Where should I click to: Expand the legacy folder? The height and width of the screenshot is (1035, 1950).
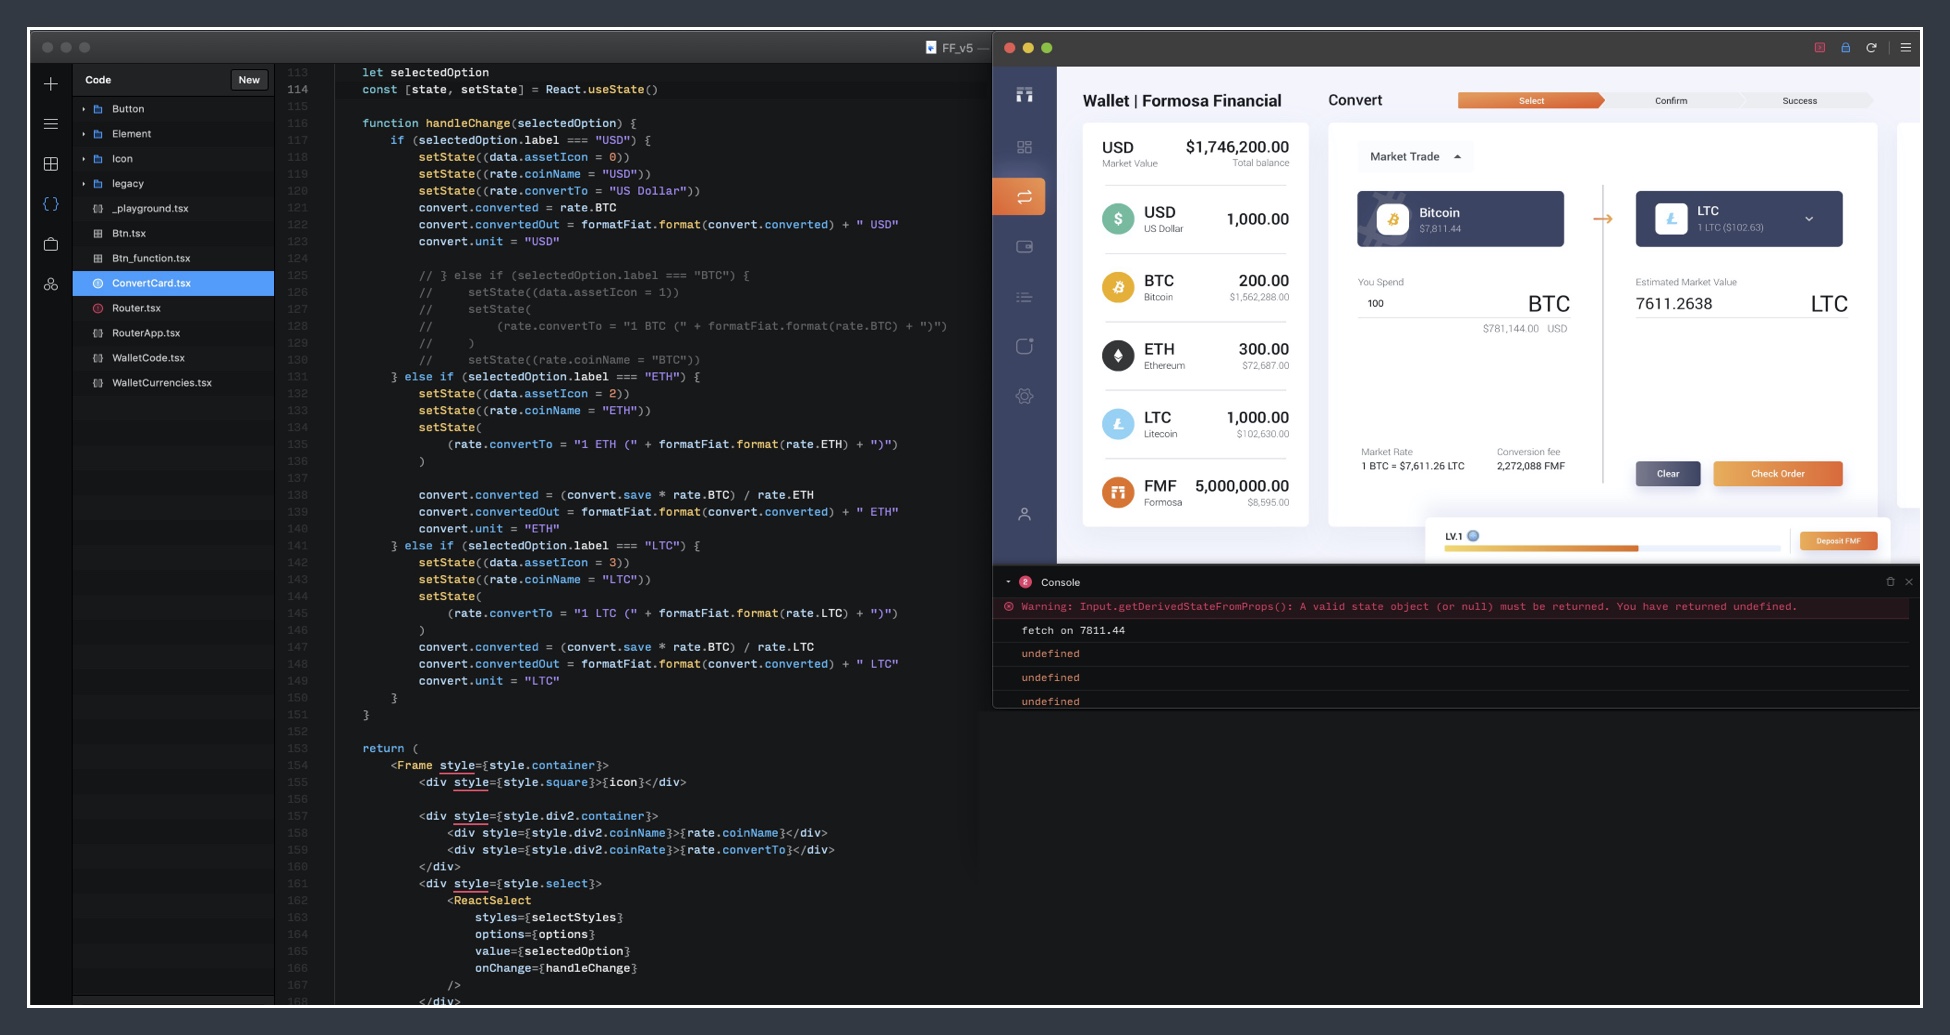click(84, 184)
